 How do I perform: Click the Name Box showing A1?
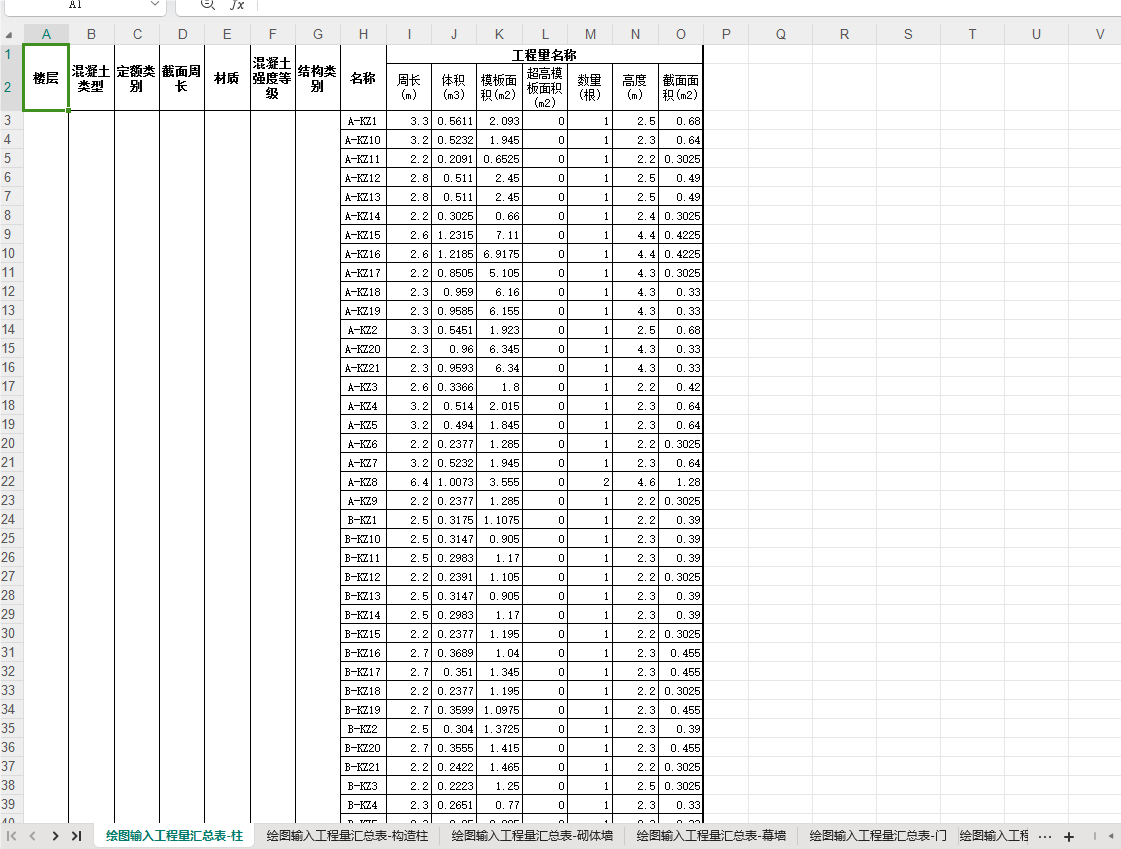tap(75, 4)
